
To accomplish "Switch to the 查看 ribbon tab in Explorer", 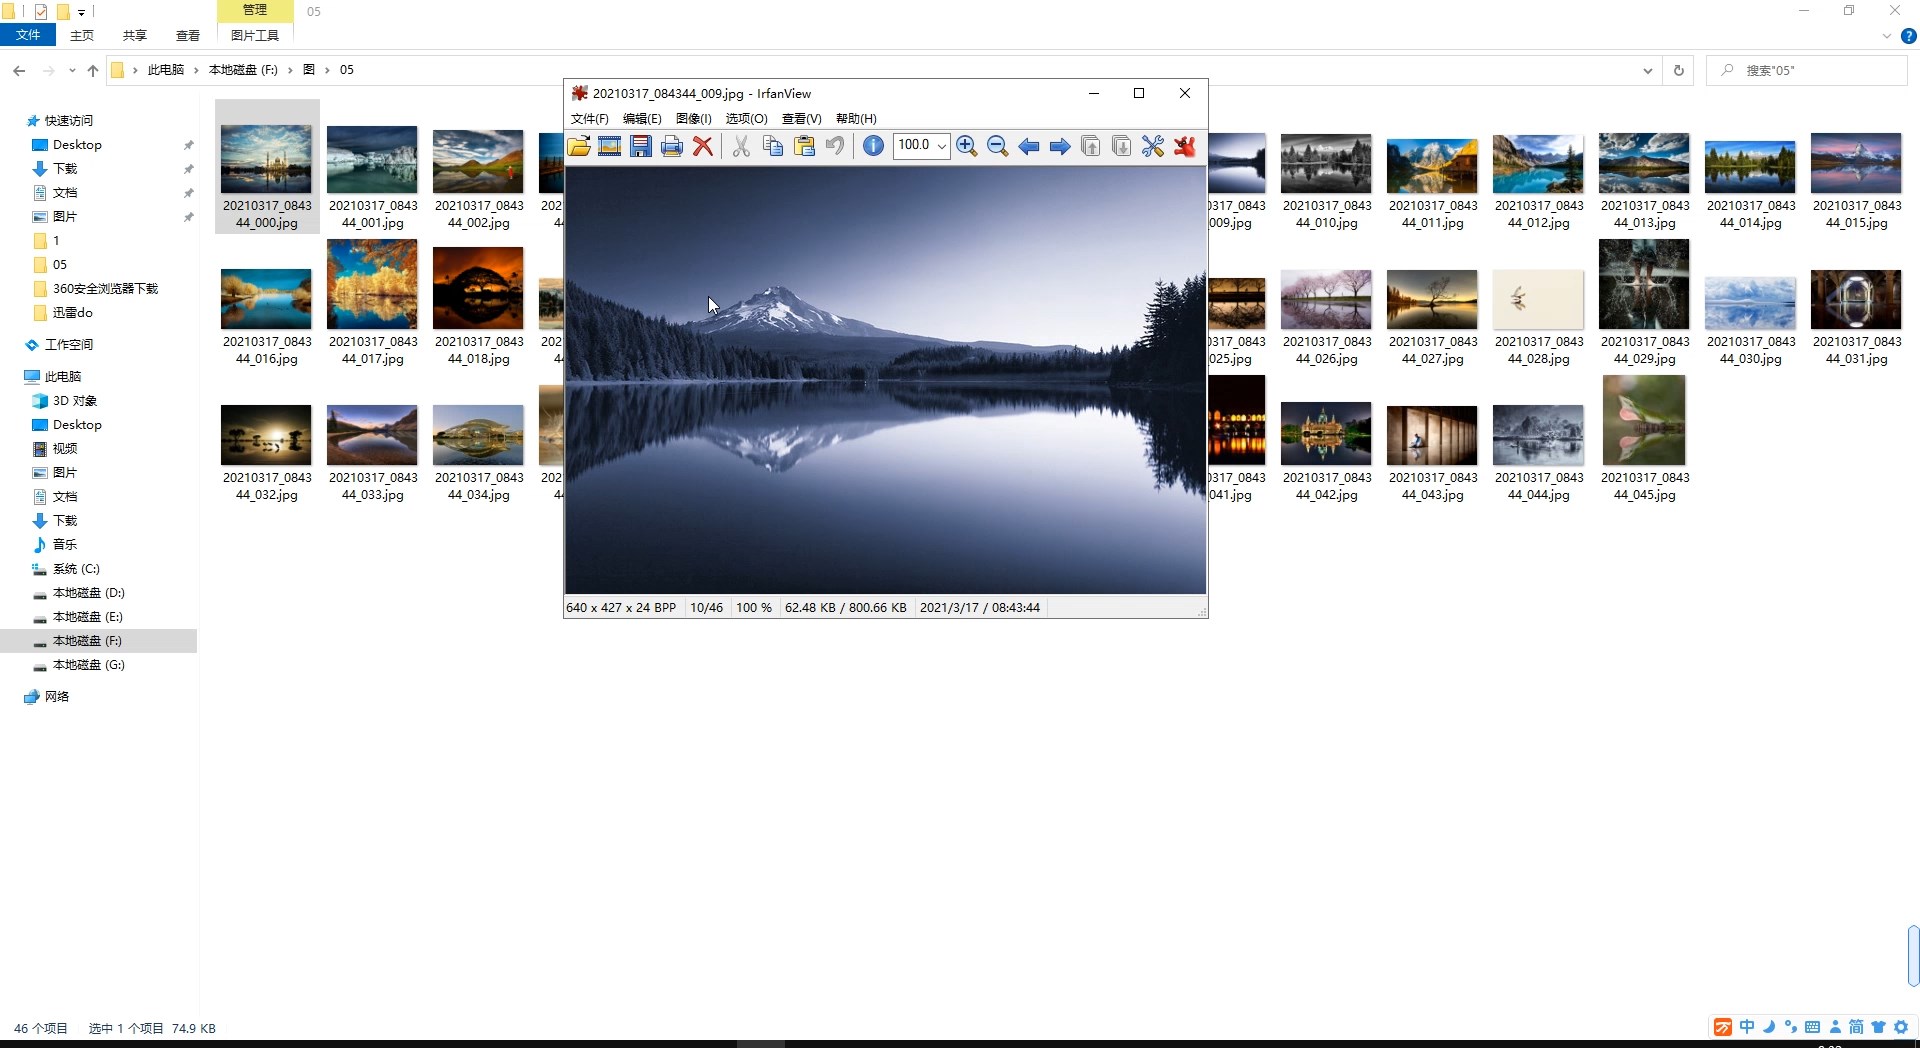I will (187, 35).
